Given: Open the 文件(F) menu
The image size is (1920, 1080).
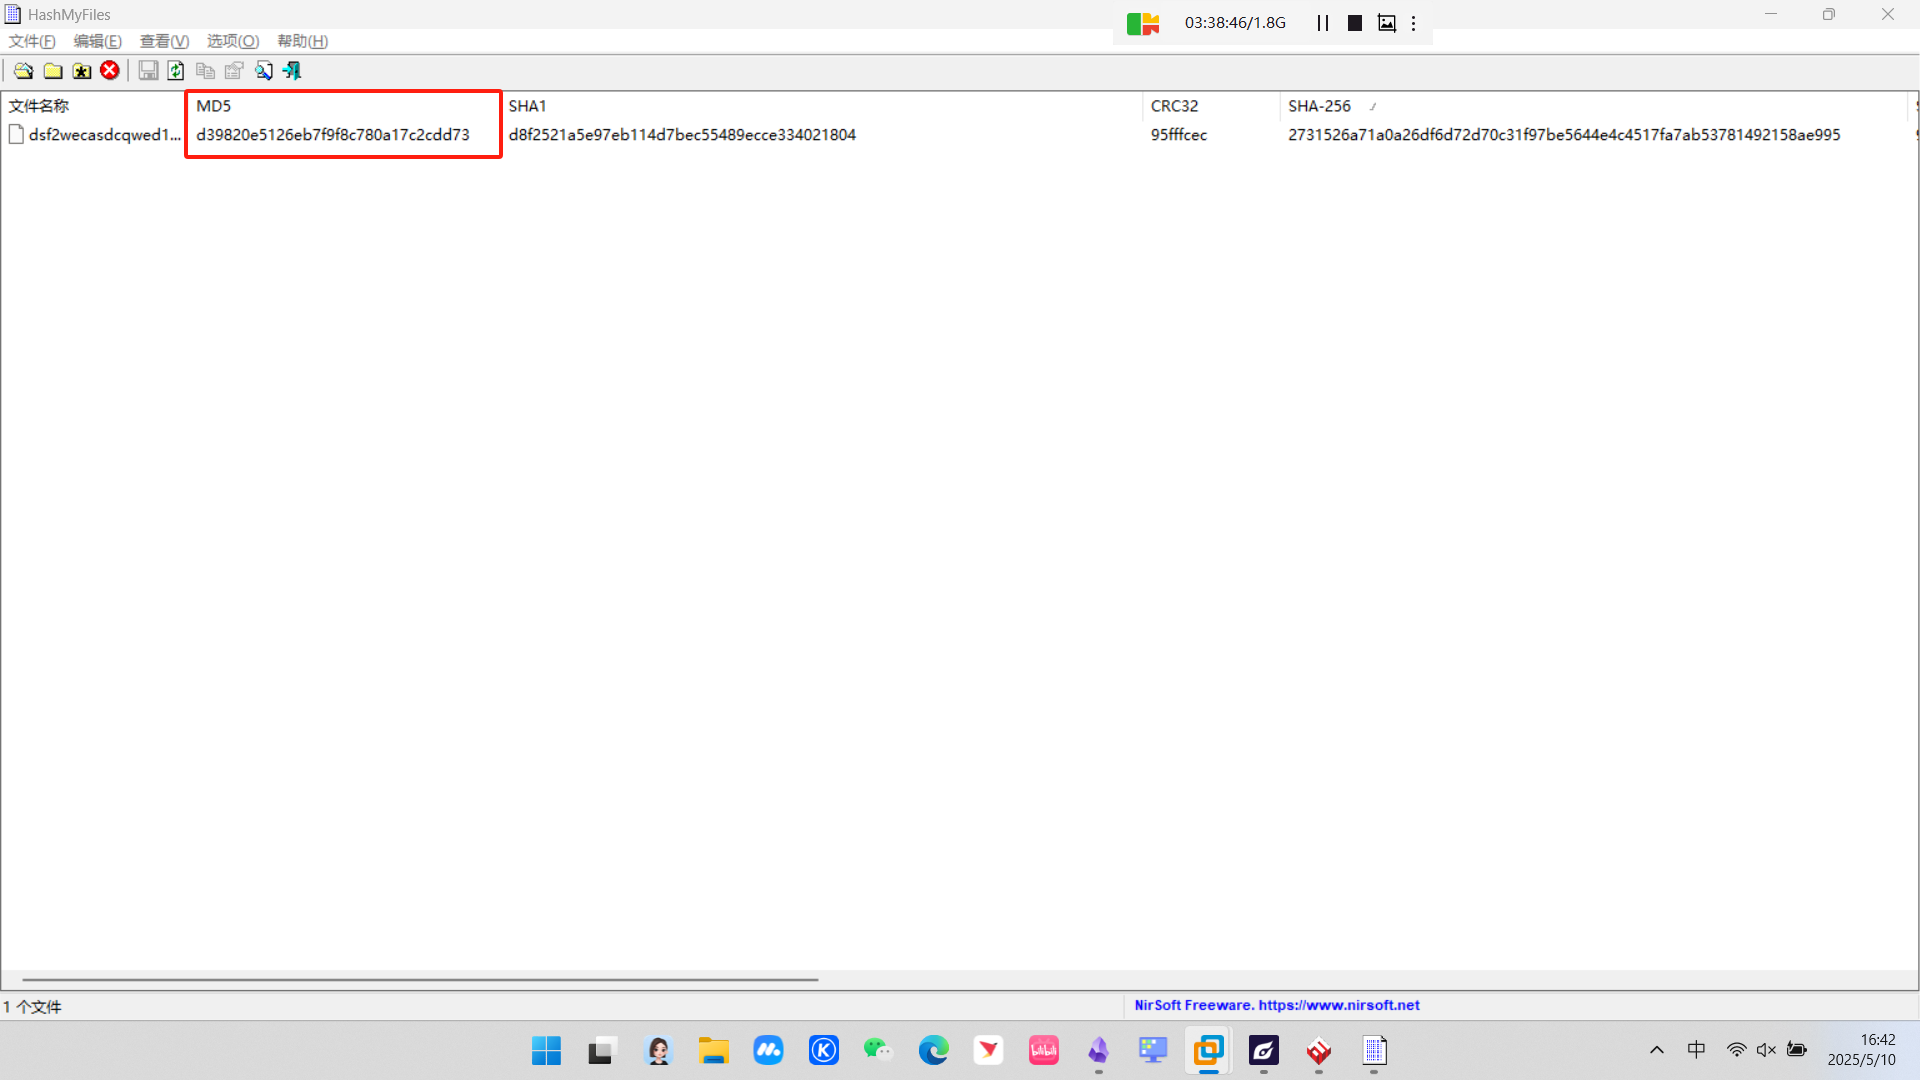Looking at the screenshot, I should (32, 41).
